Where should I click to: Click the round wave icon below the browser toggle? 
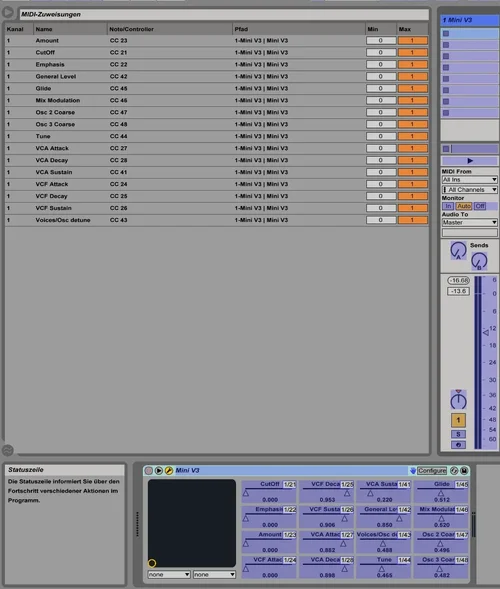pos(7,450)
